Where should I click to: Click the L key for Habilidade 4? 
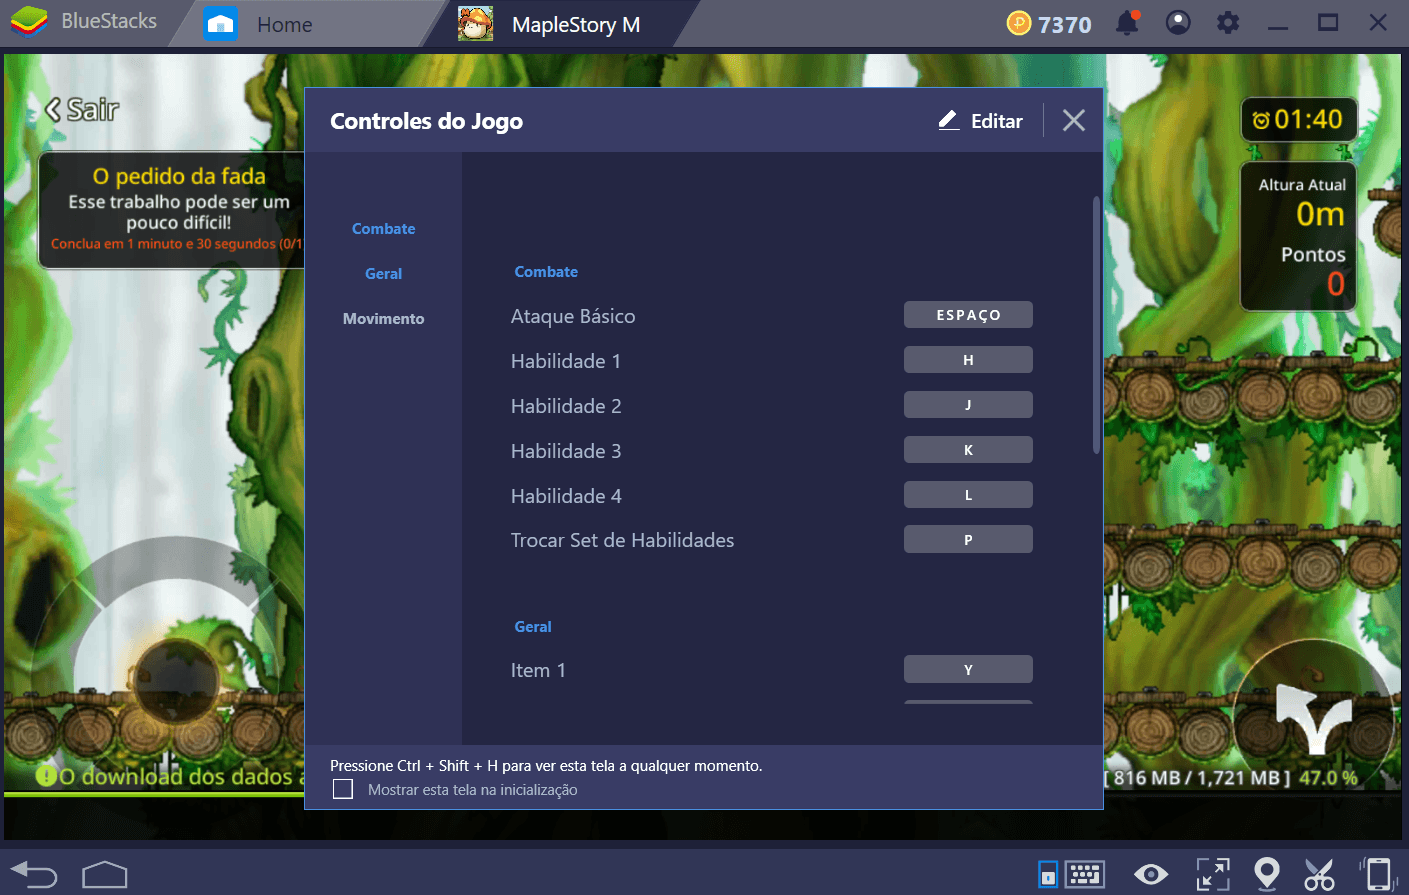(x=968, y=495)
